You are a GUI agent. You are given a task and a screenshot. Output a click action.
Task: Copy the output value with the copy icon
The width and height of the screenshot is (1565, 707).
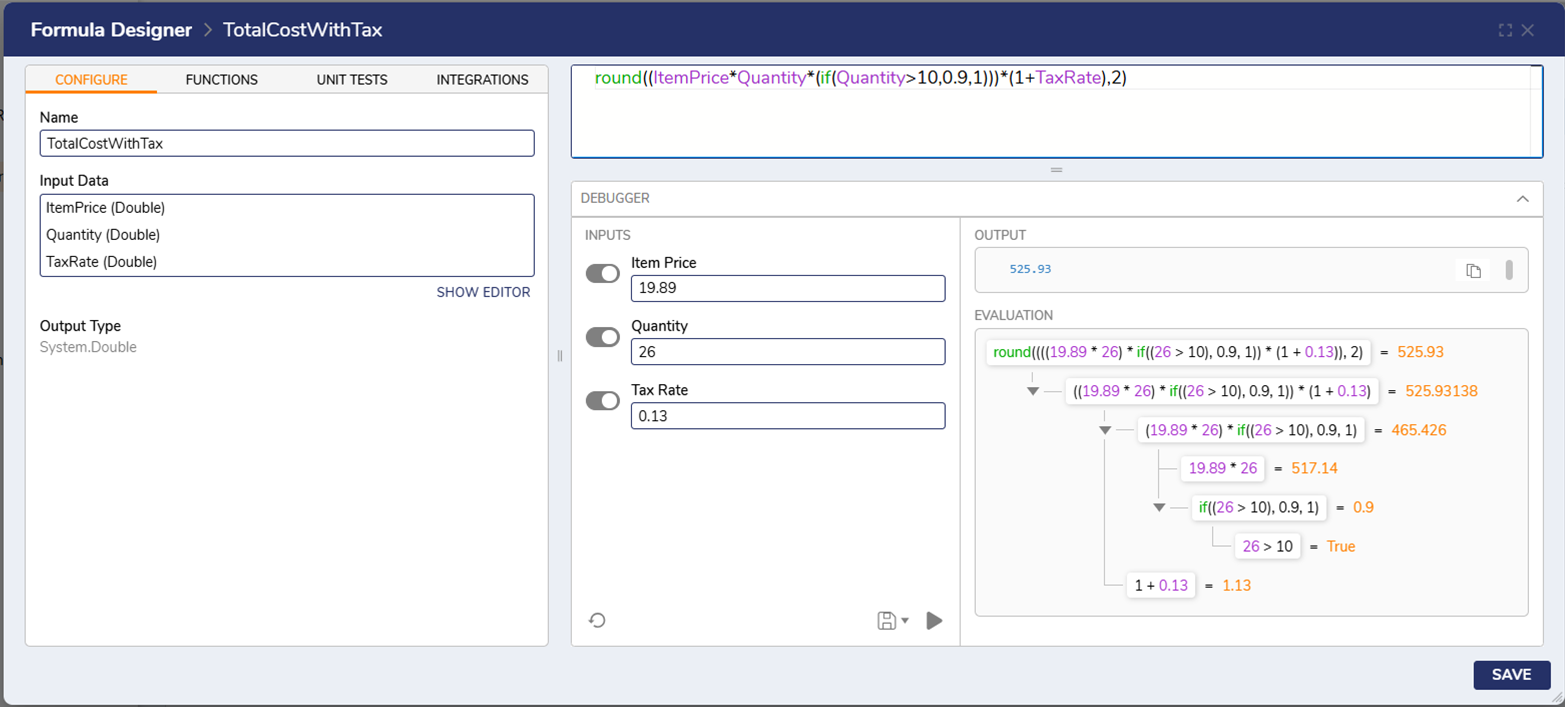[1473, 270]
